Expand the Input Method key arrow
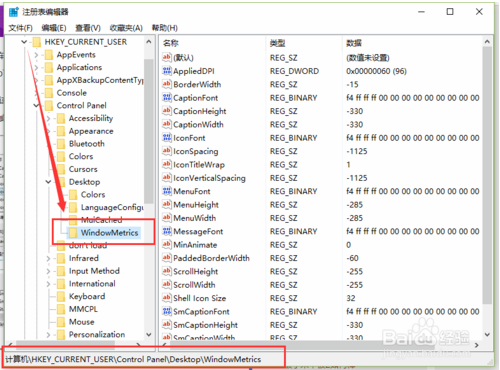Viewport: 500px width, 370px height. [48, 271]
